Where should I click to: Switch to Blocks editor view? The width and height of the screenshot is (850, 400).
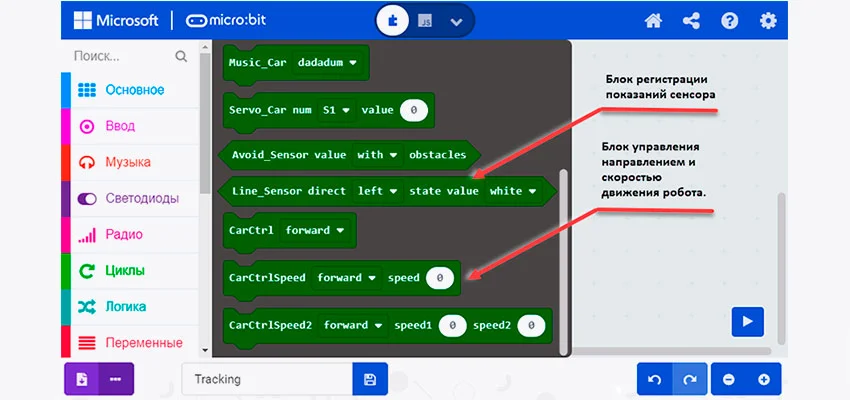(393, 20)
